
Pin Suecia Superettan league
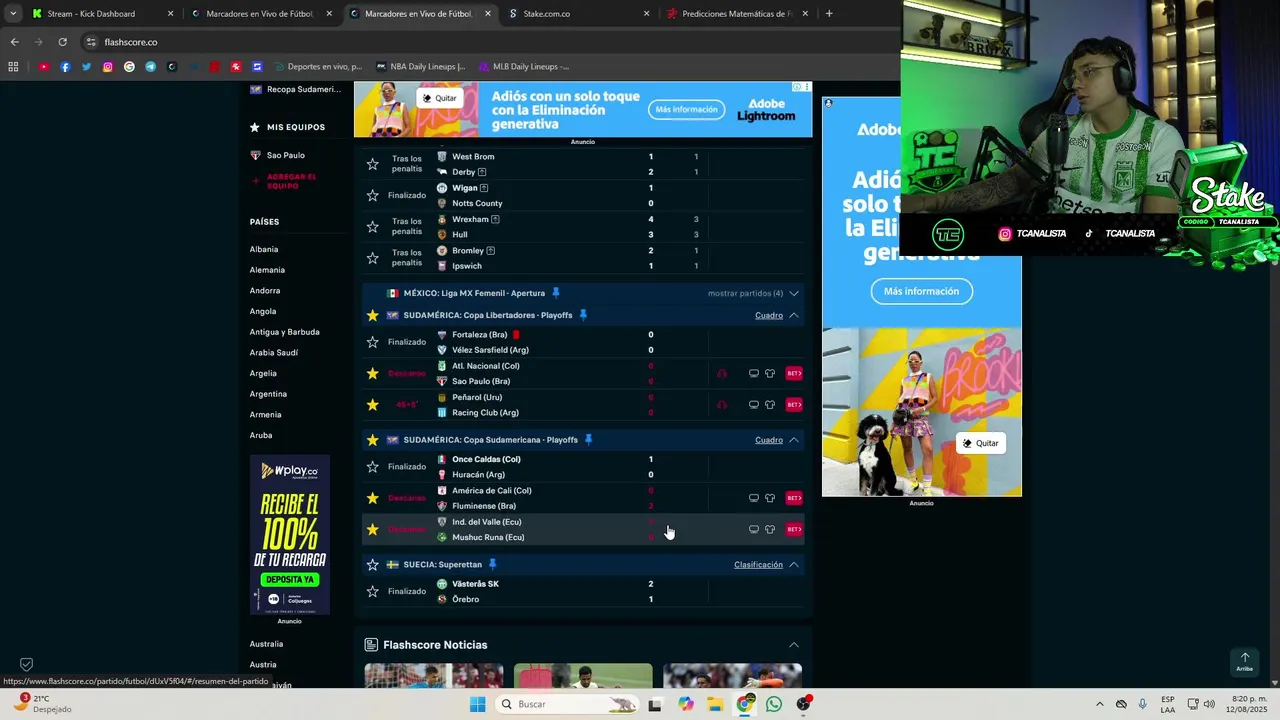(x=492, y=564)
